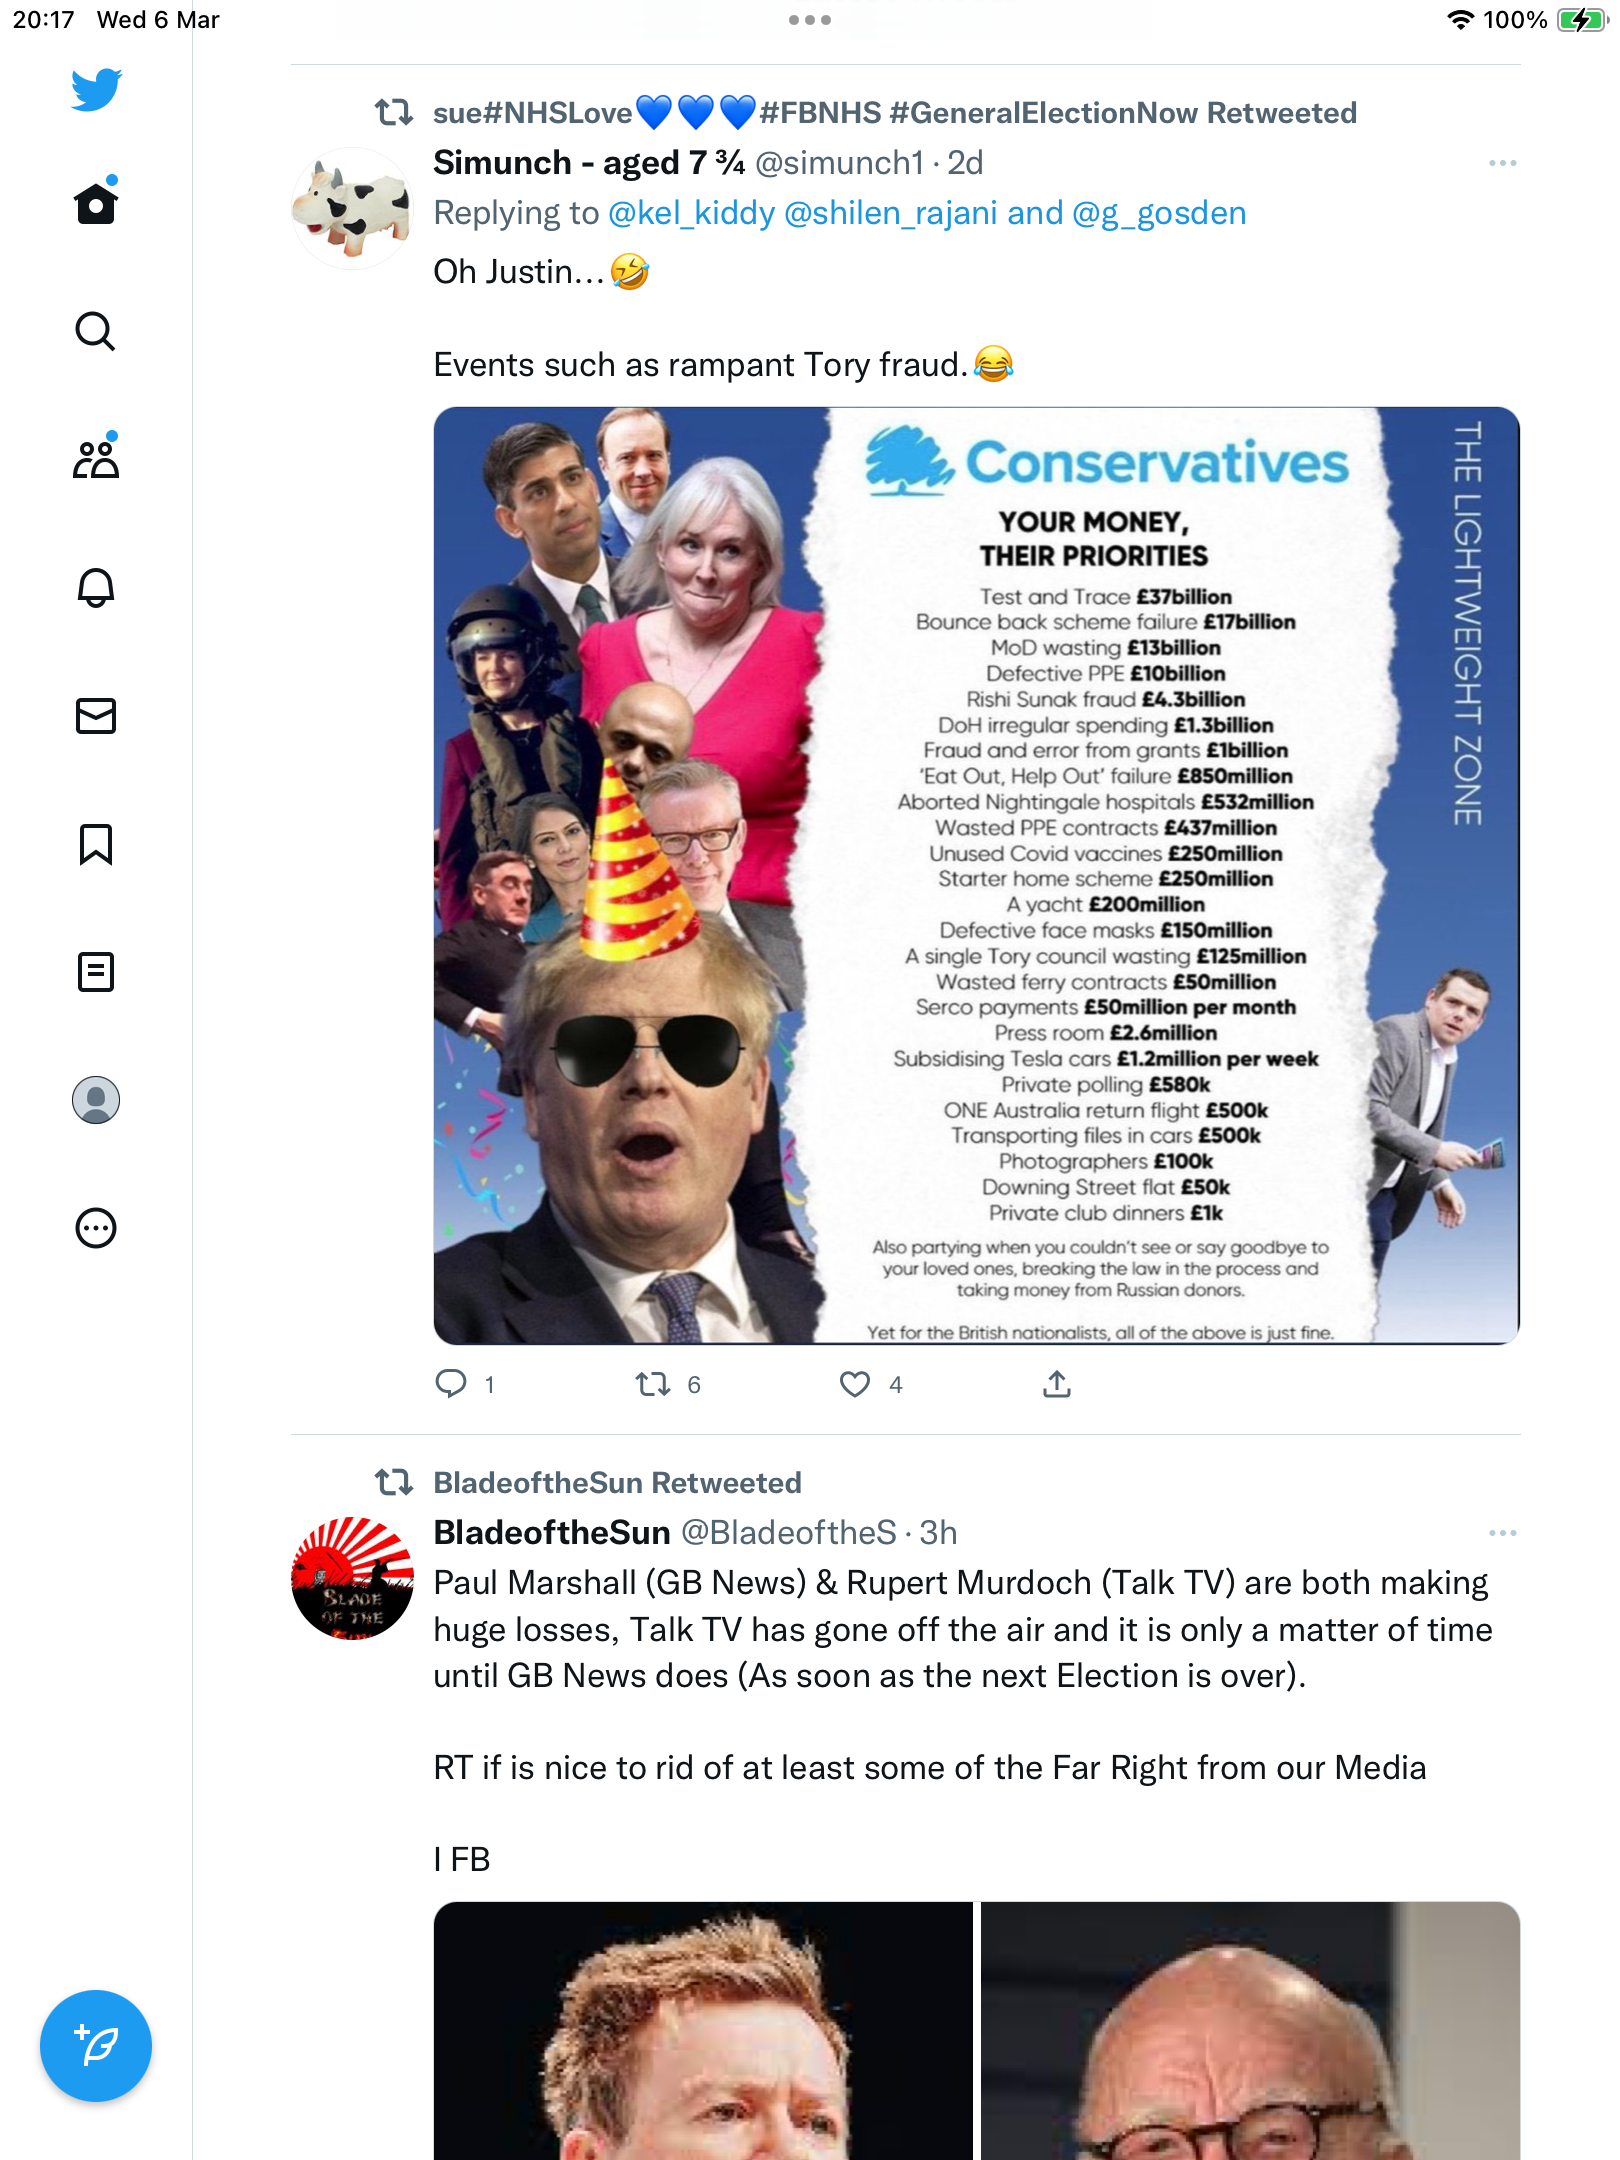1620x2160 pixels.
Task: Open Notifications bell icon
Action: (x=96, y=587)
